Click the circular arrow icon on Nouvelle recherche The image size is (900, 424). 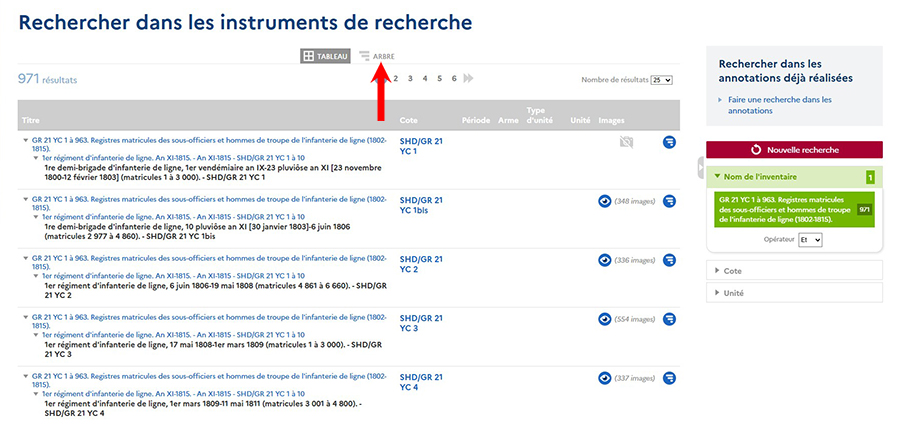pos(756,150)
